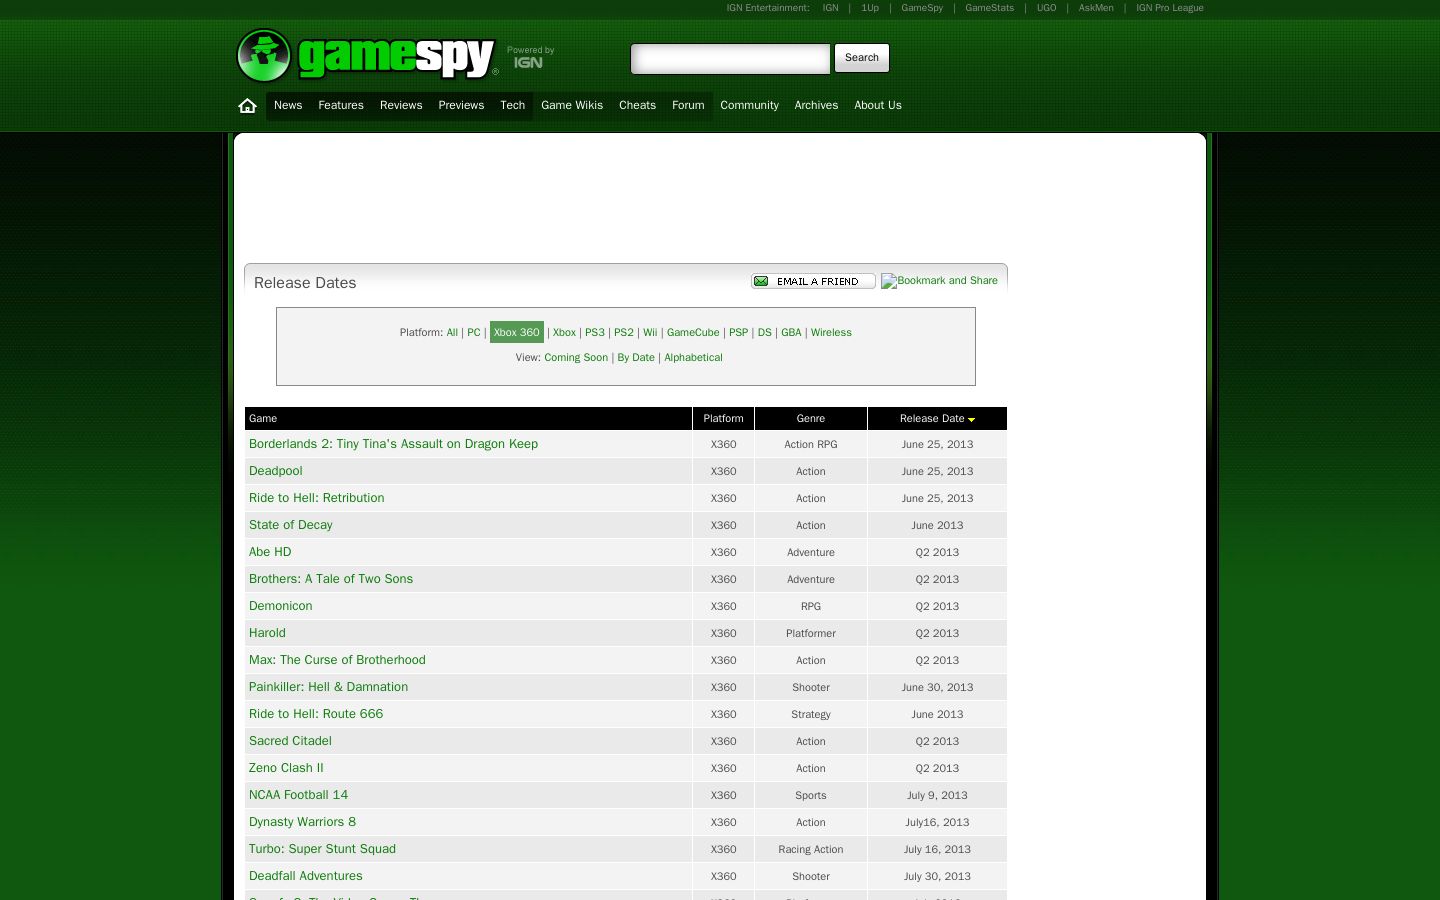
Task: Filter platform by GameCube
Action: click(x=693, y=333)
